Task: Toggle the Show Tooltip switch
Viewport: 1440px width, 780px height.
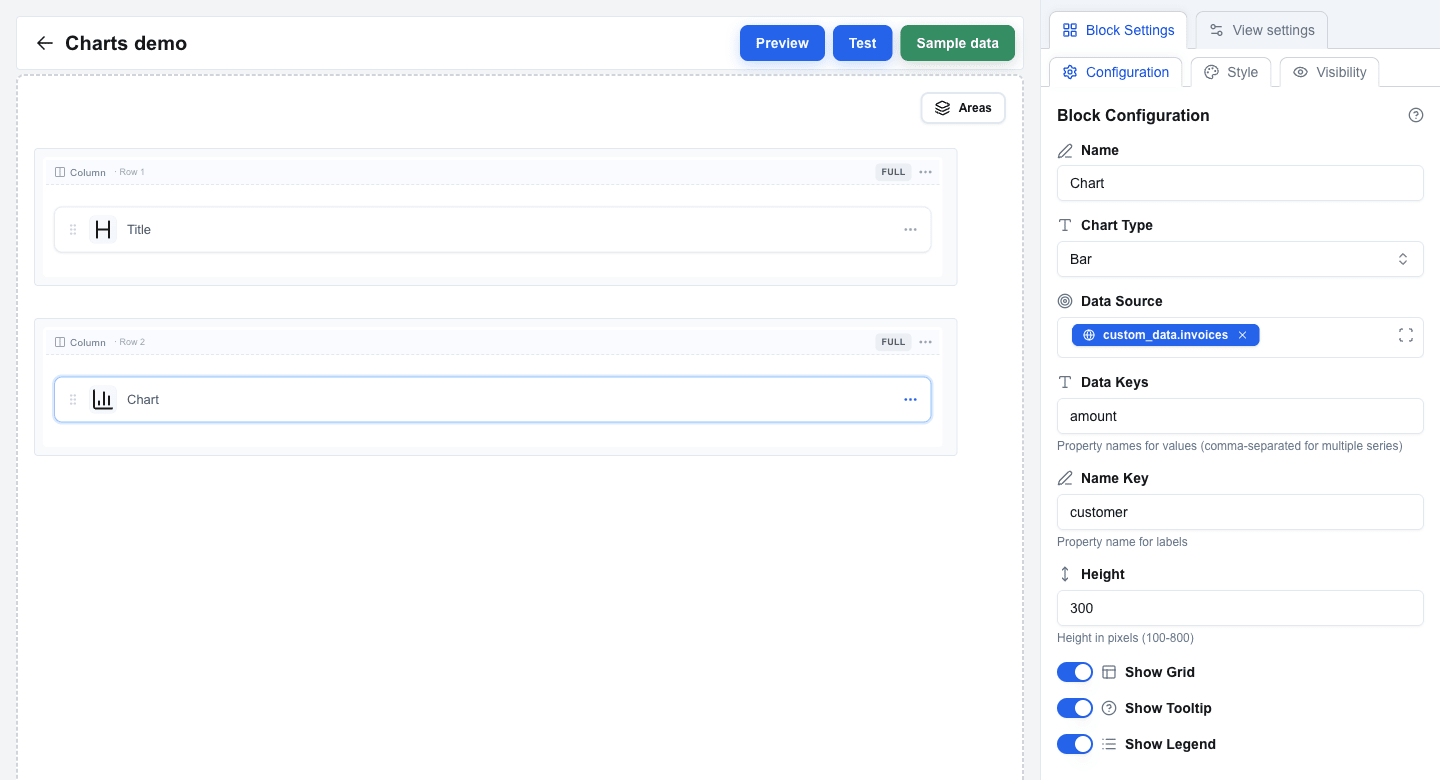Action: [x=1075, y=708]
